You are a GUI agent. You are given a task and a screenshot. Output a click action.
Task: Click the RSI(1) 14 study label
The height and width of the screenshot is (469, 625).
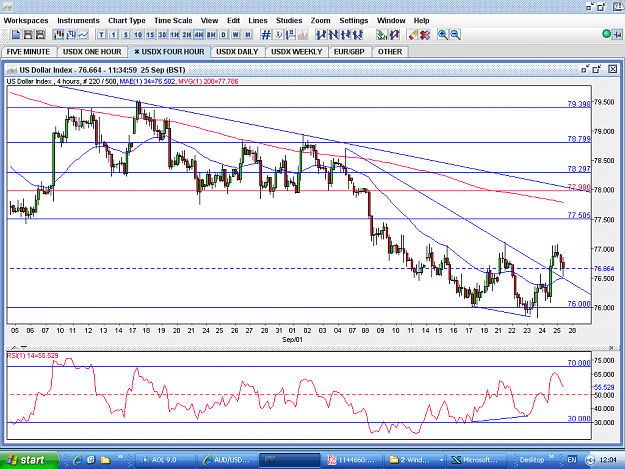click(x=33, y=356)
